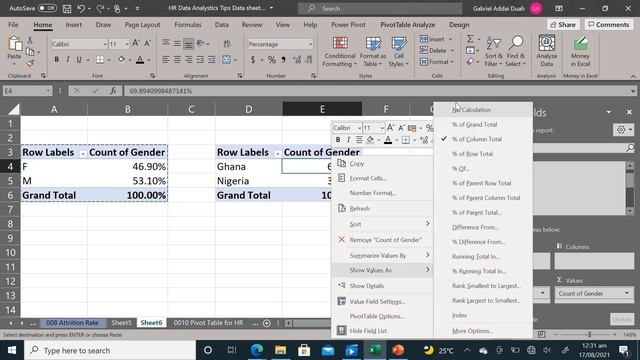The height and width of the screenshot is (360, 640).
Task: Choose % of Parent Row Total
Action: coord(483,183)
